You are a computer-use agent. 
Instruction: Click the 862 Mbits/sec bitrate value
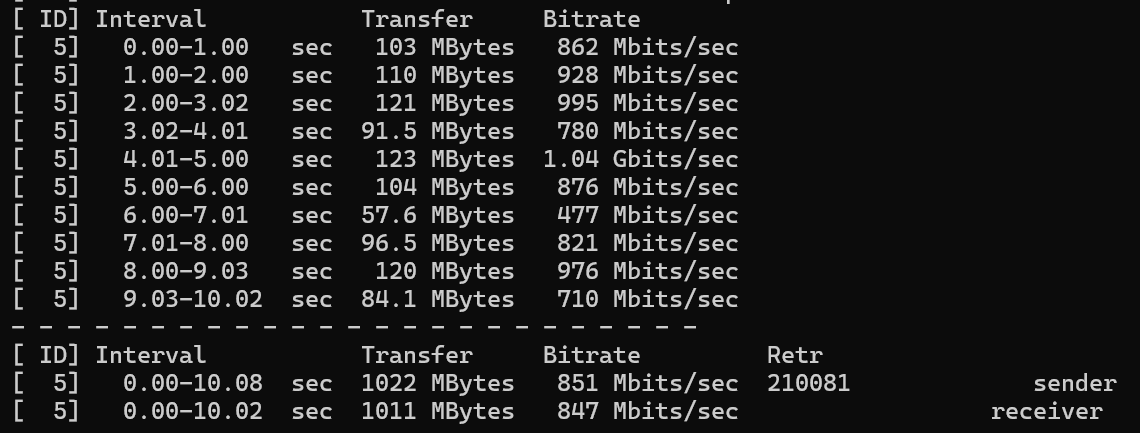click(648, 48)
